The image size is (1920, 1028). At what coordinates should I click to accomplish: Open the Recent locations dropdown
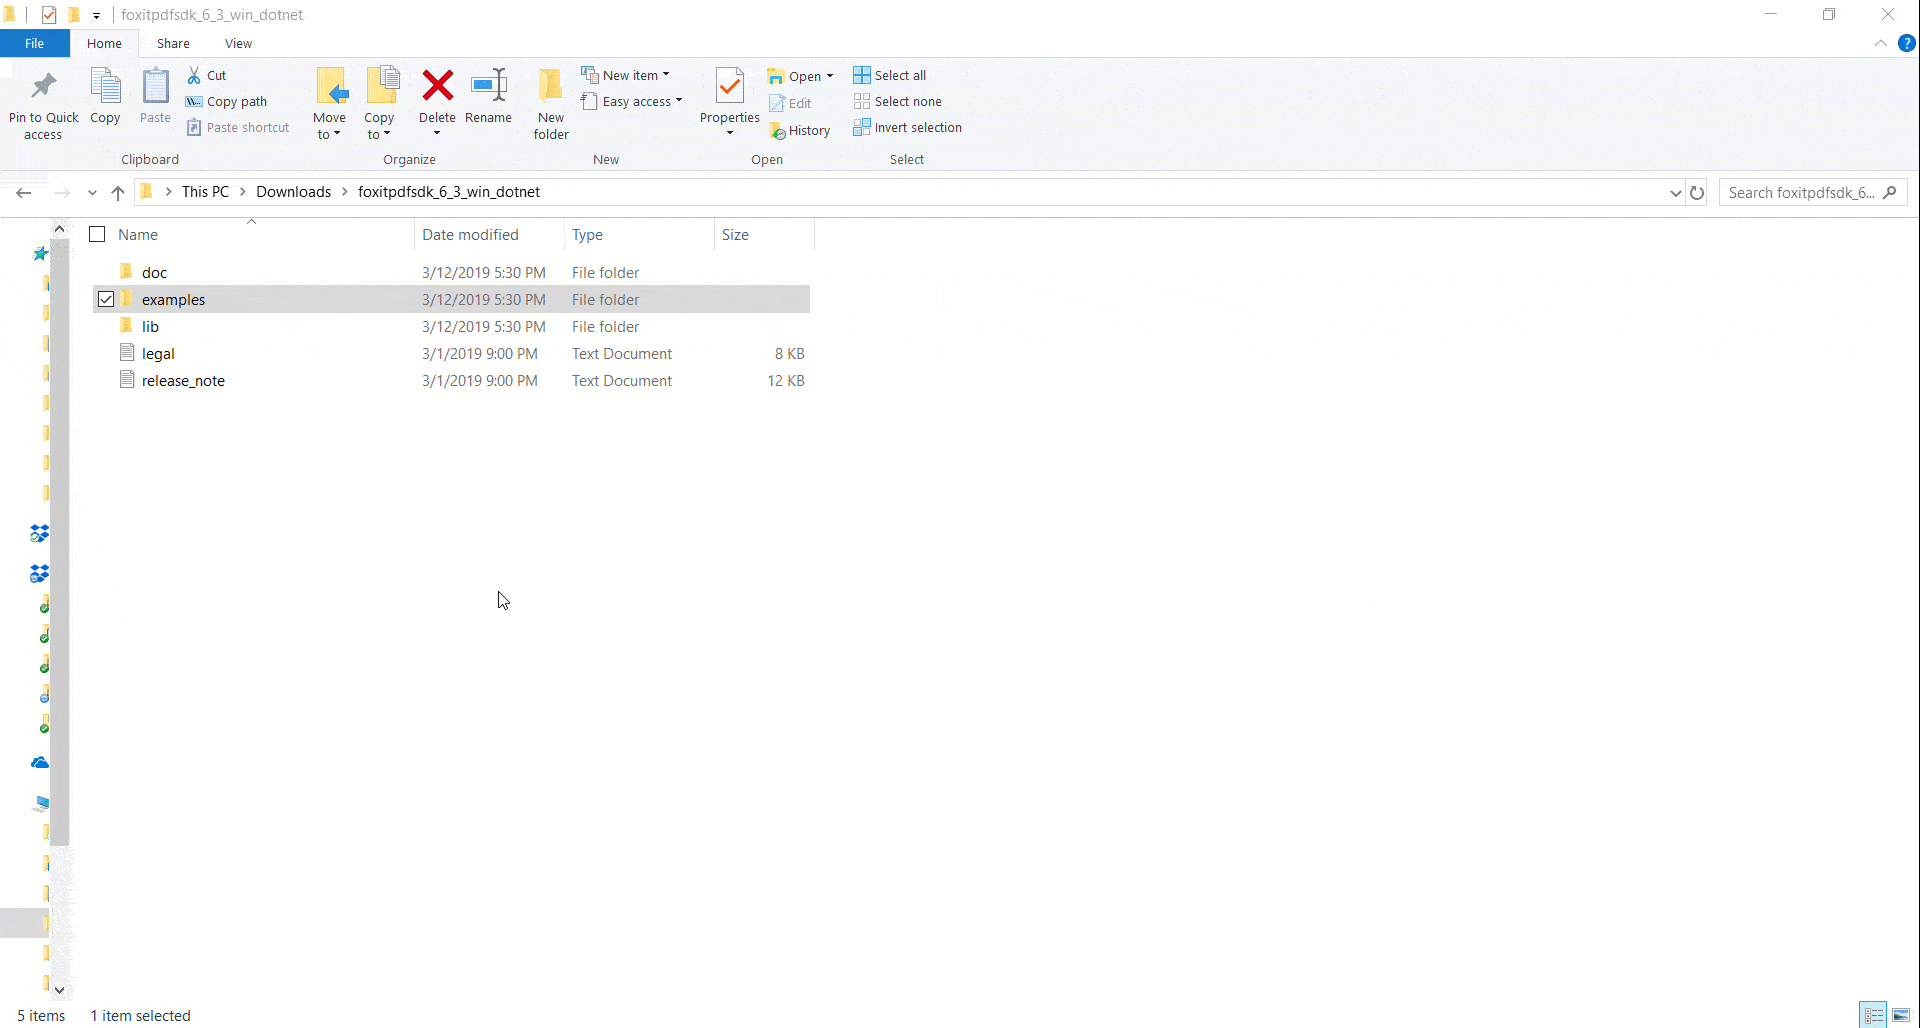pyautogui.click(x=92, y=192)
